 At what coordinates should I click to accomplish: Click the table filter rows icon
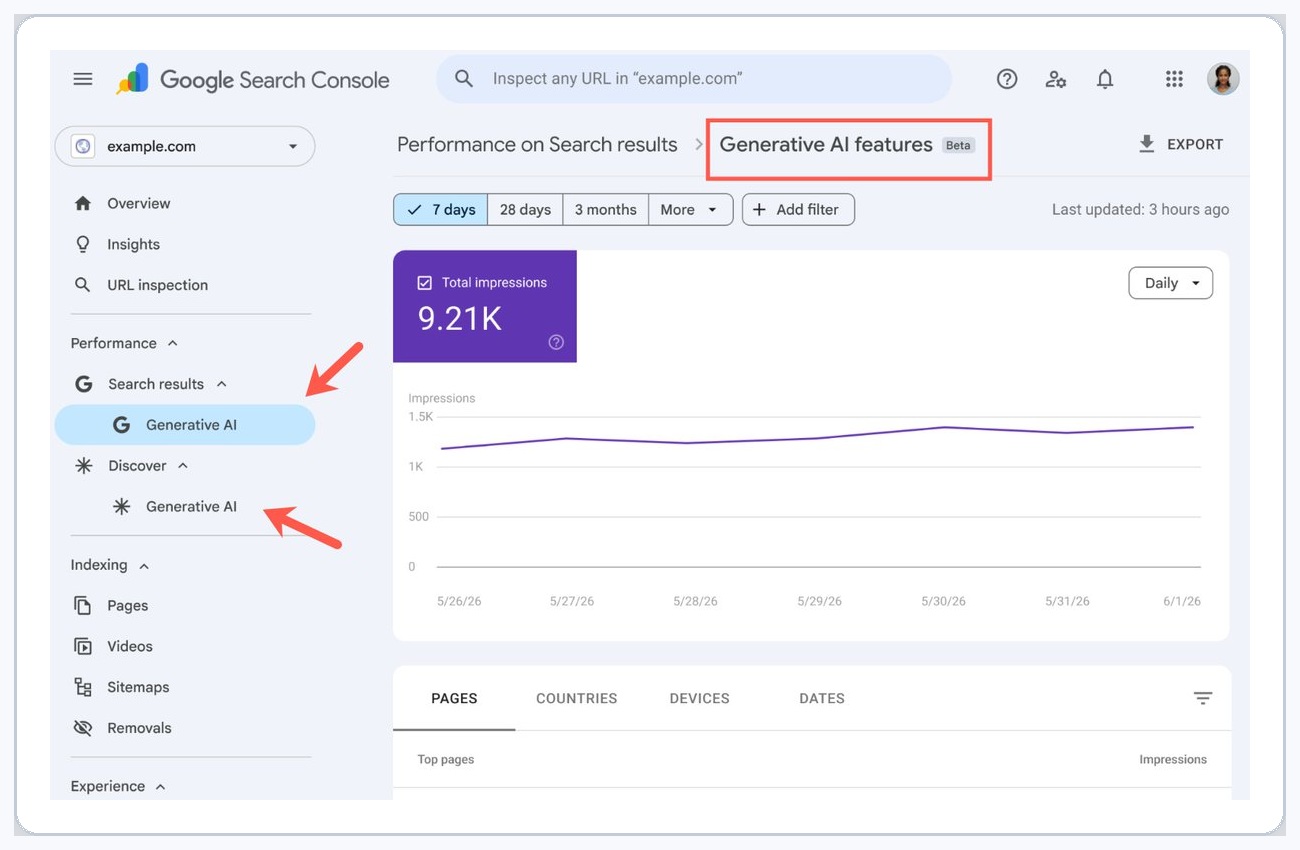click(x=1203, y=698)
